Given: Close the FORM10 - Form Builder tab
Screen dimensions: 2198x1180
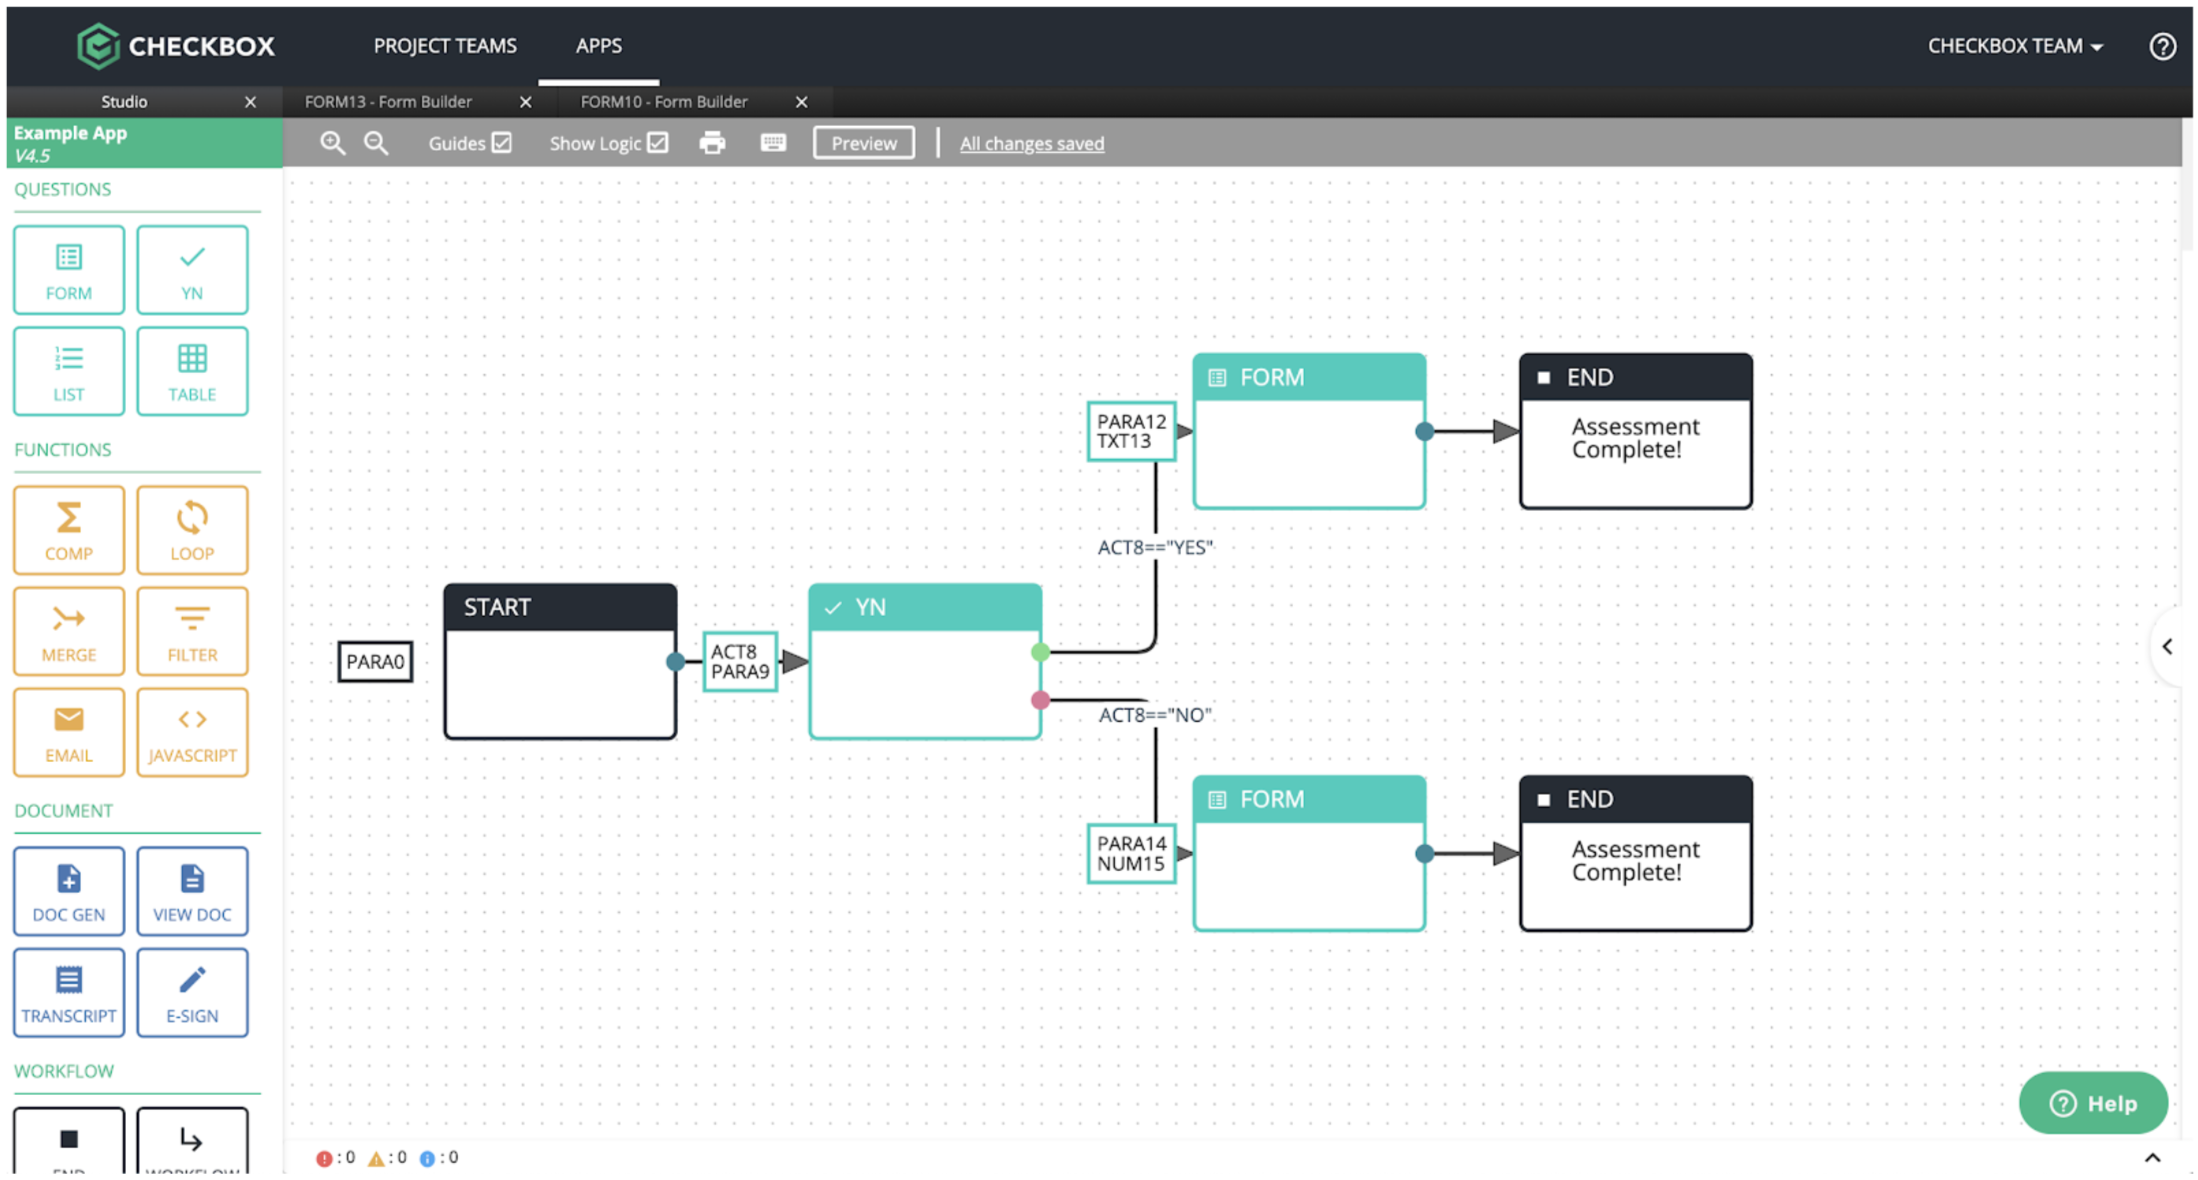Looking at the screenshot, I should [802, 102].
